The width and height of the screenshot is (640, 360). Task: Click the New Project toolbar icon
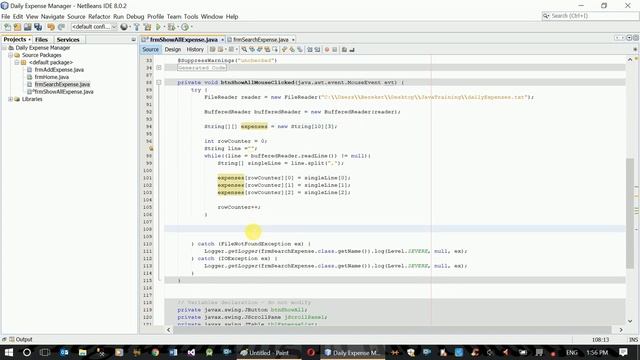pos(17,27)
